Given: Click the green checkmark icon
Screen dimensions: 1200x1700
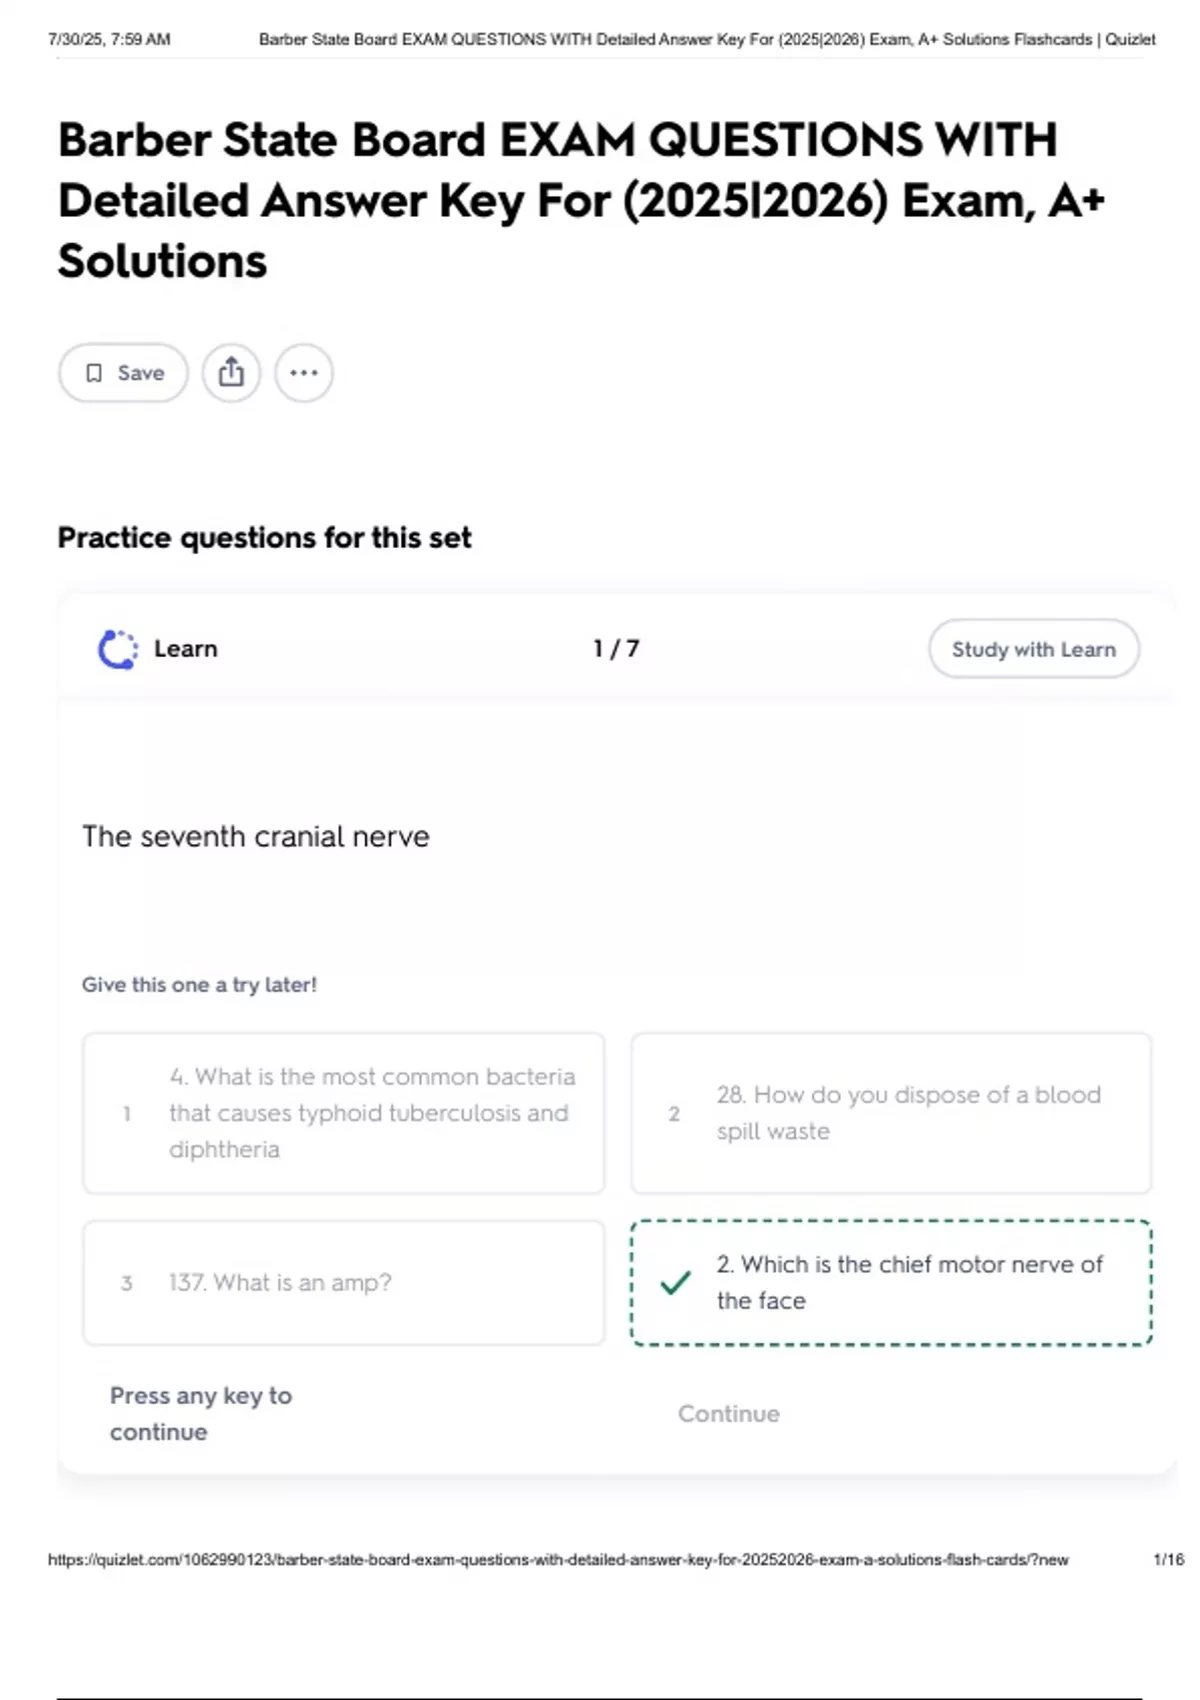Looking at the screenshot, I should (x=676, y=1282).
